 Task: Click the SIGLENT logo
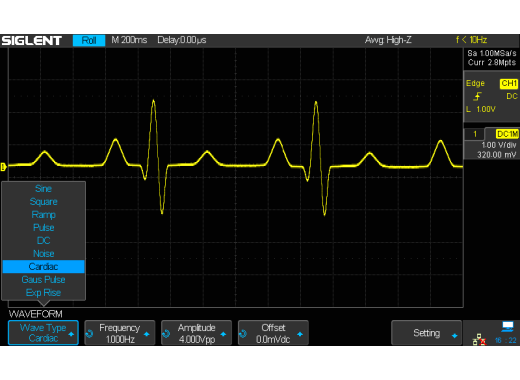click(32, 41)
